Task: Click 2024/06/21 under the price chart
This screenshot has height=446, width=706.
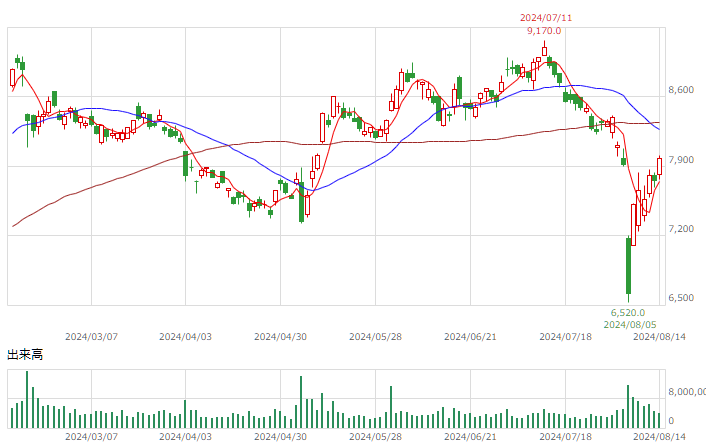Action: pyautogui.click(x=471, y=337)
